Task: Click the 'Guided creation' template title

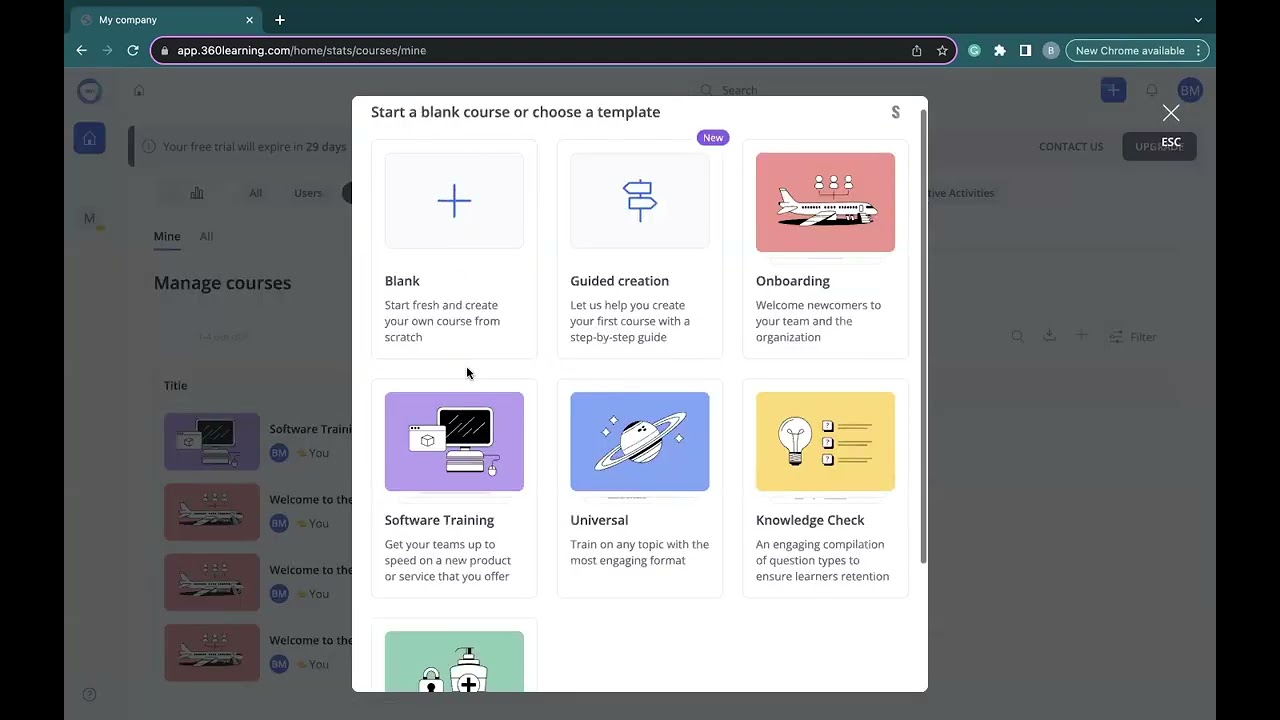Action: click(x=620, y=281)
